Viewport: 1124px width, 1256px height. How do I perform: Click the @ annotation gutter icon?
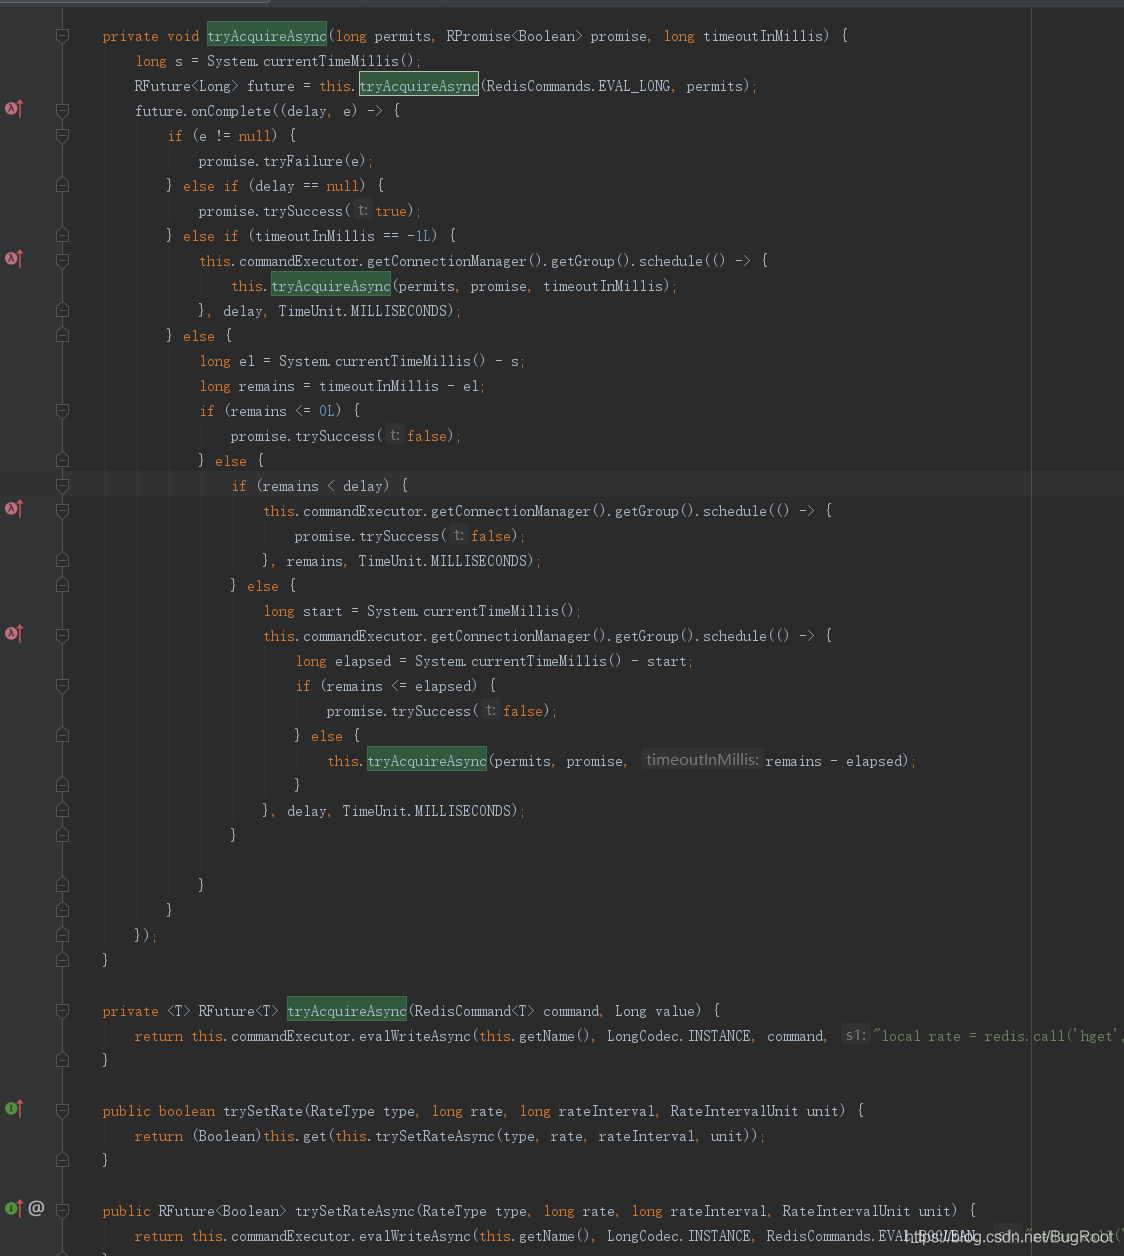[x=37, y=1208]
